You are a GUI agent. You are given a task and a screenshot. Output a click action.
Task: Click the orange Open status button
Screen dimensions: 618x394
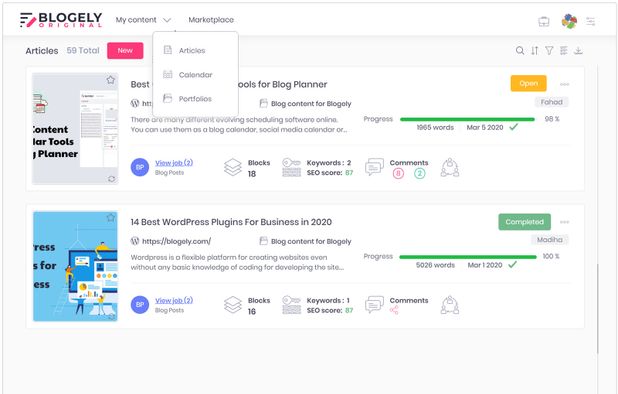[x=529, y=83]
